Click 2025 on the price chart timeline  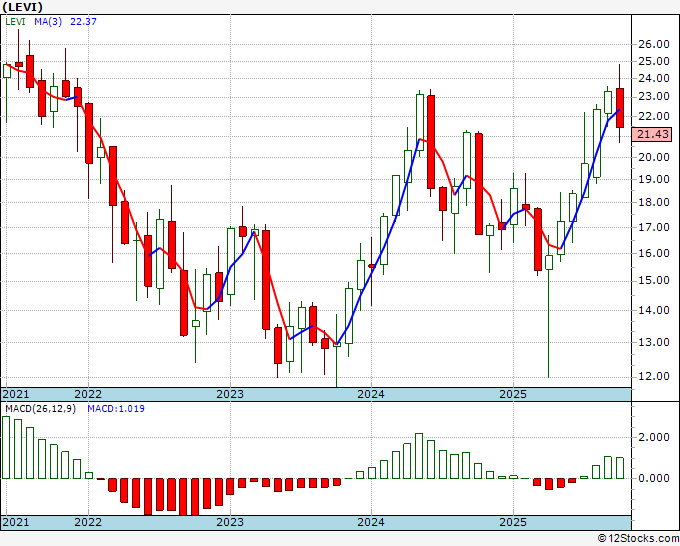coord(513,394)
